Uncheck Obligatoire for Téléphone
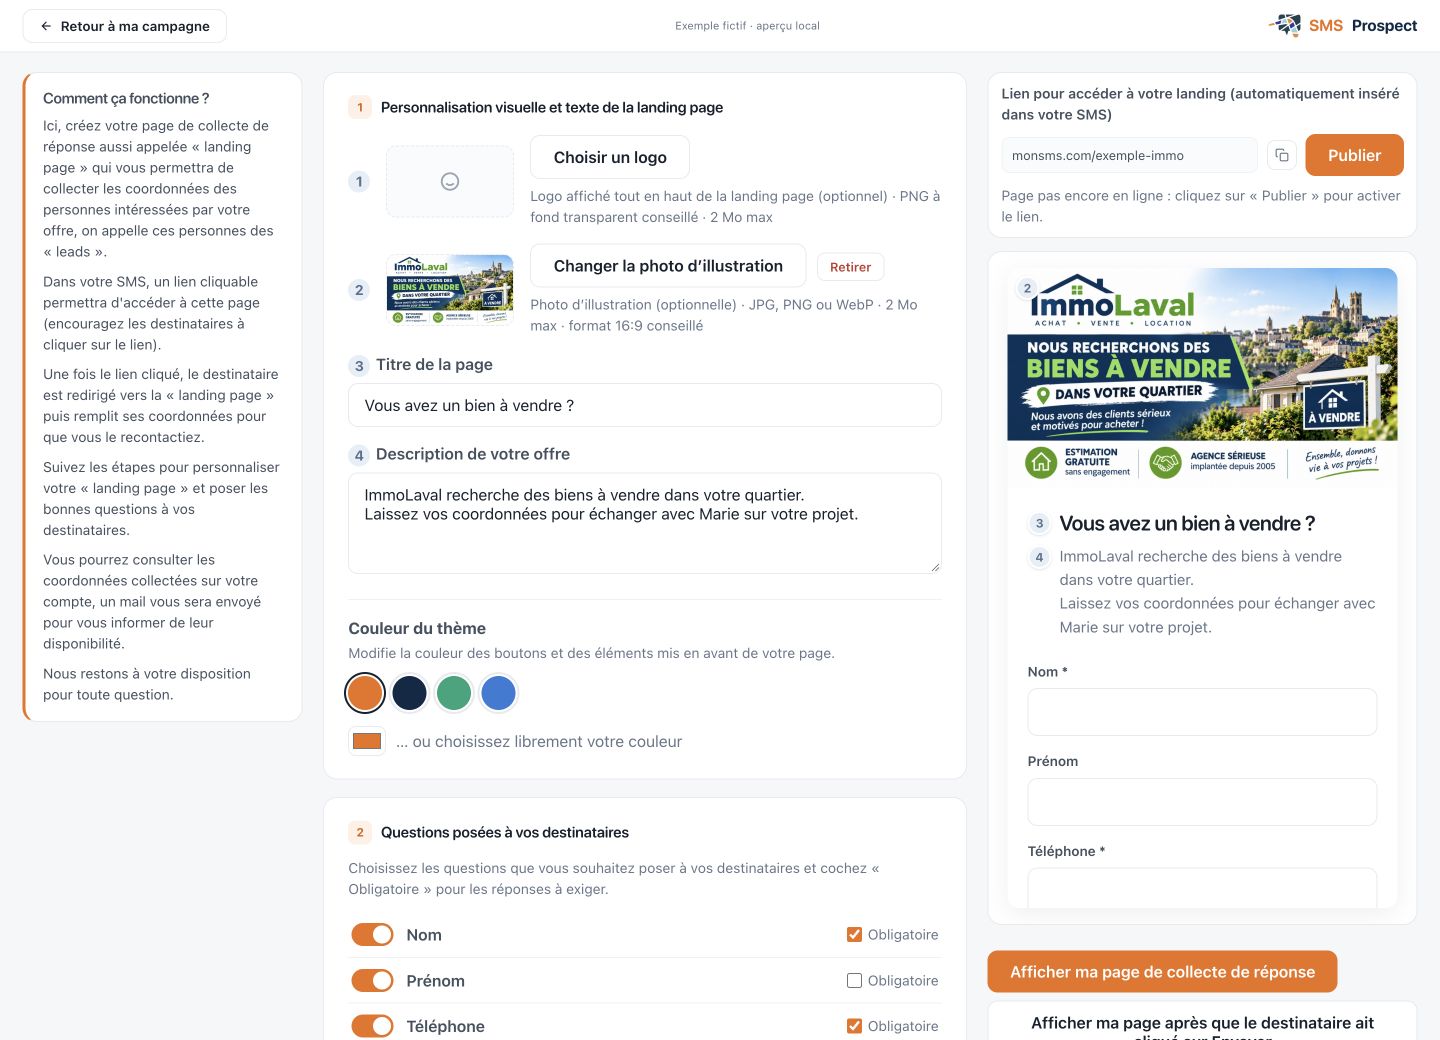The width and height of the screenshot is (1440, 1040). tap(854, 1026)
